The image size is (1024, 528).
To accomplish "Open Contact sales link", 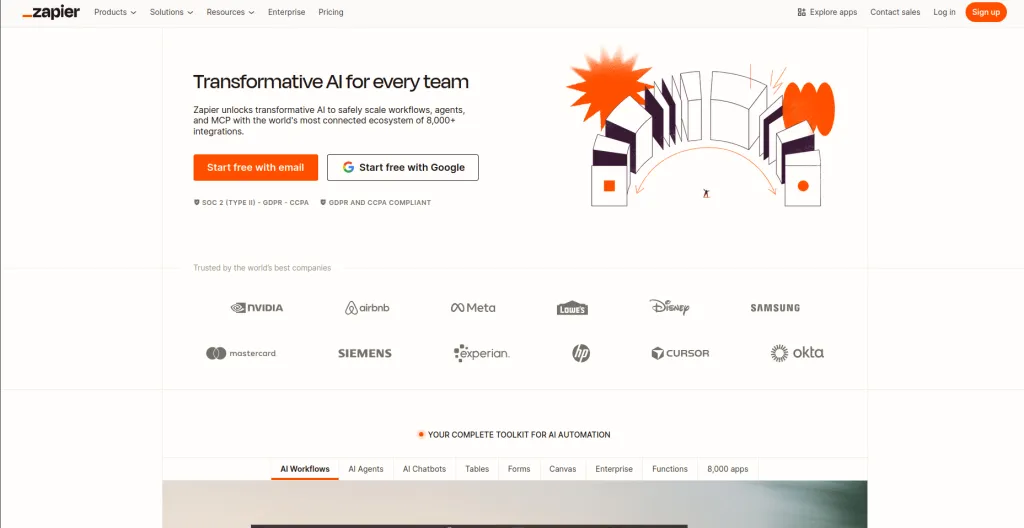I will tap(895, 12).
